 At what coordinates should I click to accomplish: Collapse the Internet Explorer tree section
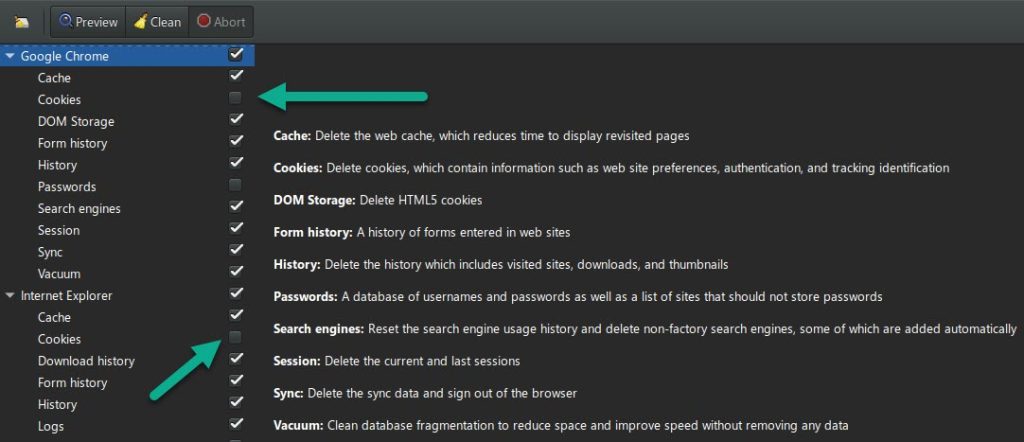[10, 296]
